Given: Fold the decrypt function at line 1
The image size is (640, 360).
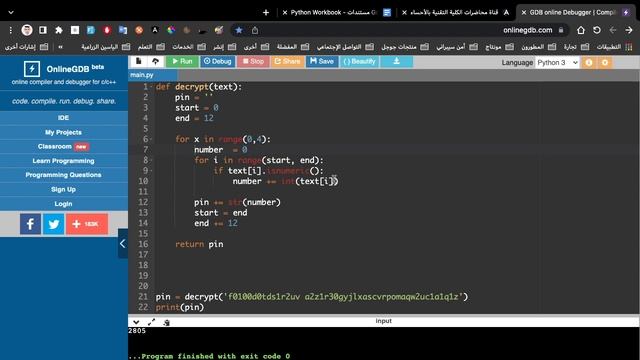Looking at the screenshot, I should tap(151, 87).
